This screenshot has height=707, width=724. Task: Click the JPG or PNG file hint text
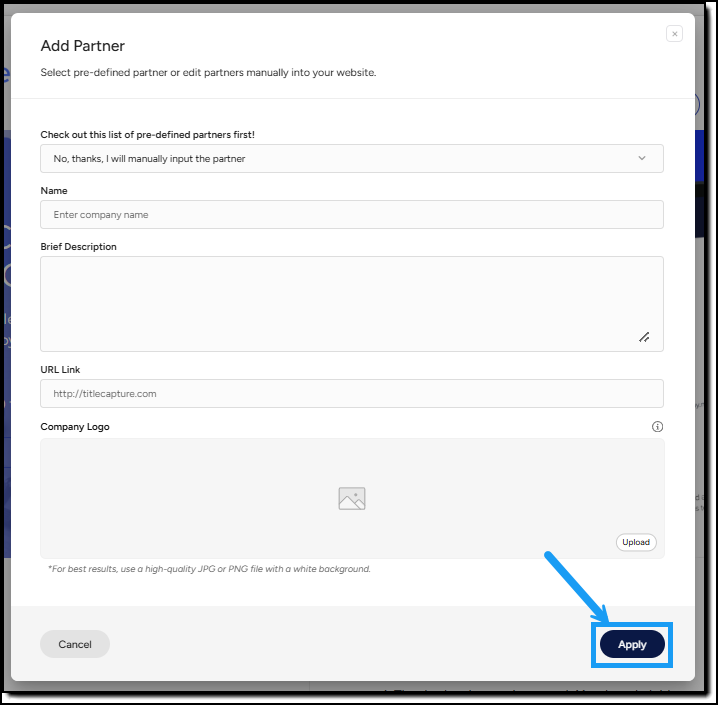tap(209, 569)
